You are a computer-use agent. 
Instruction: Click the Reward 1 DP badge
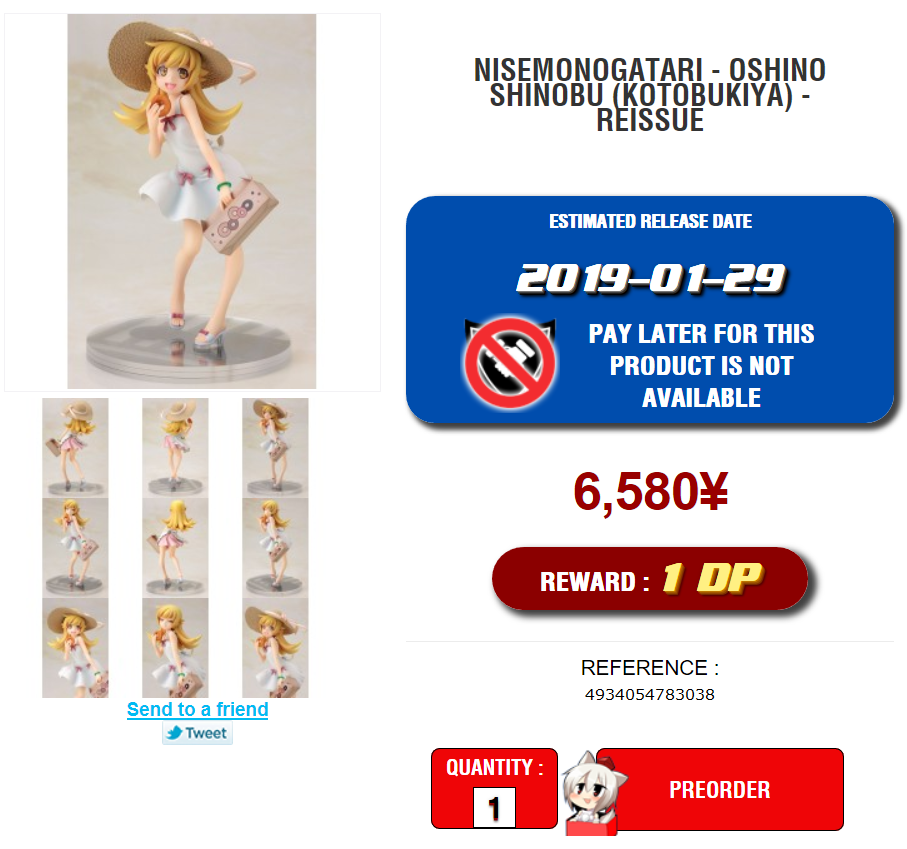[x=650, y=579]
